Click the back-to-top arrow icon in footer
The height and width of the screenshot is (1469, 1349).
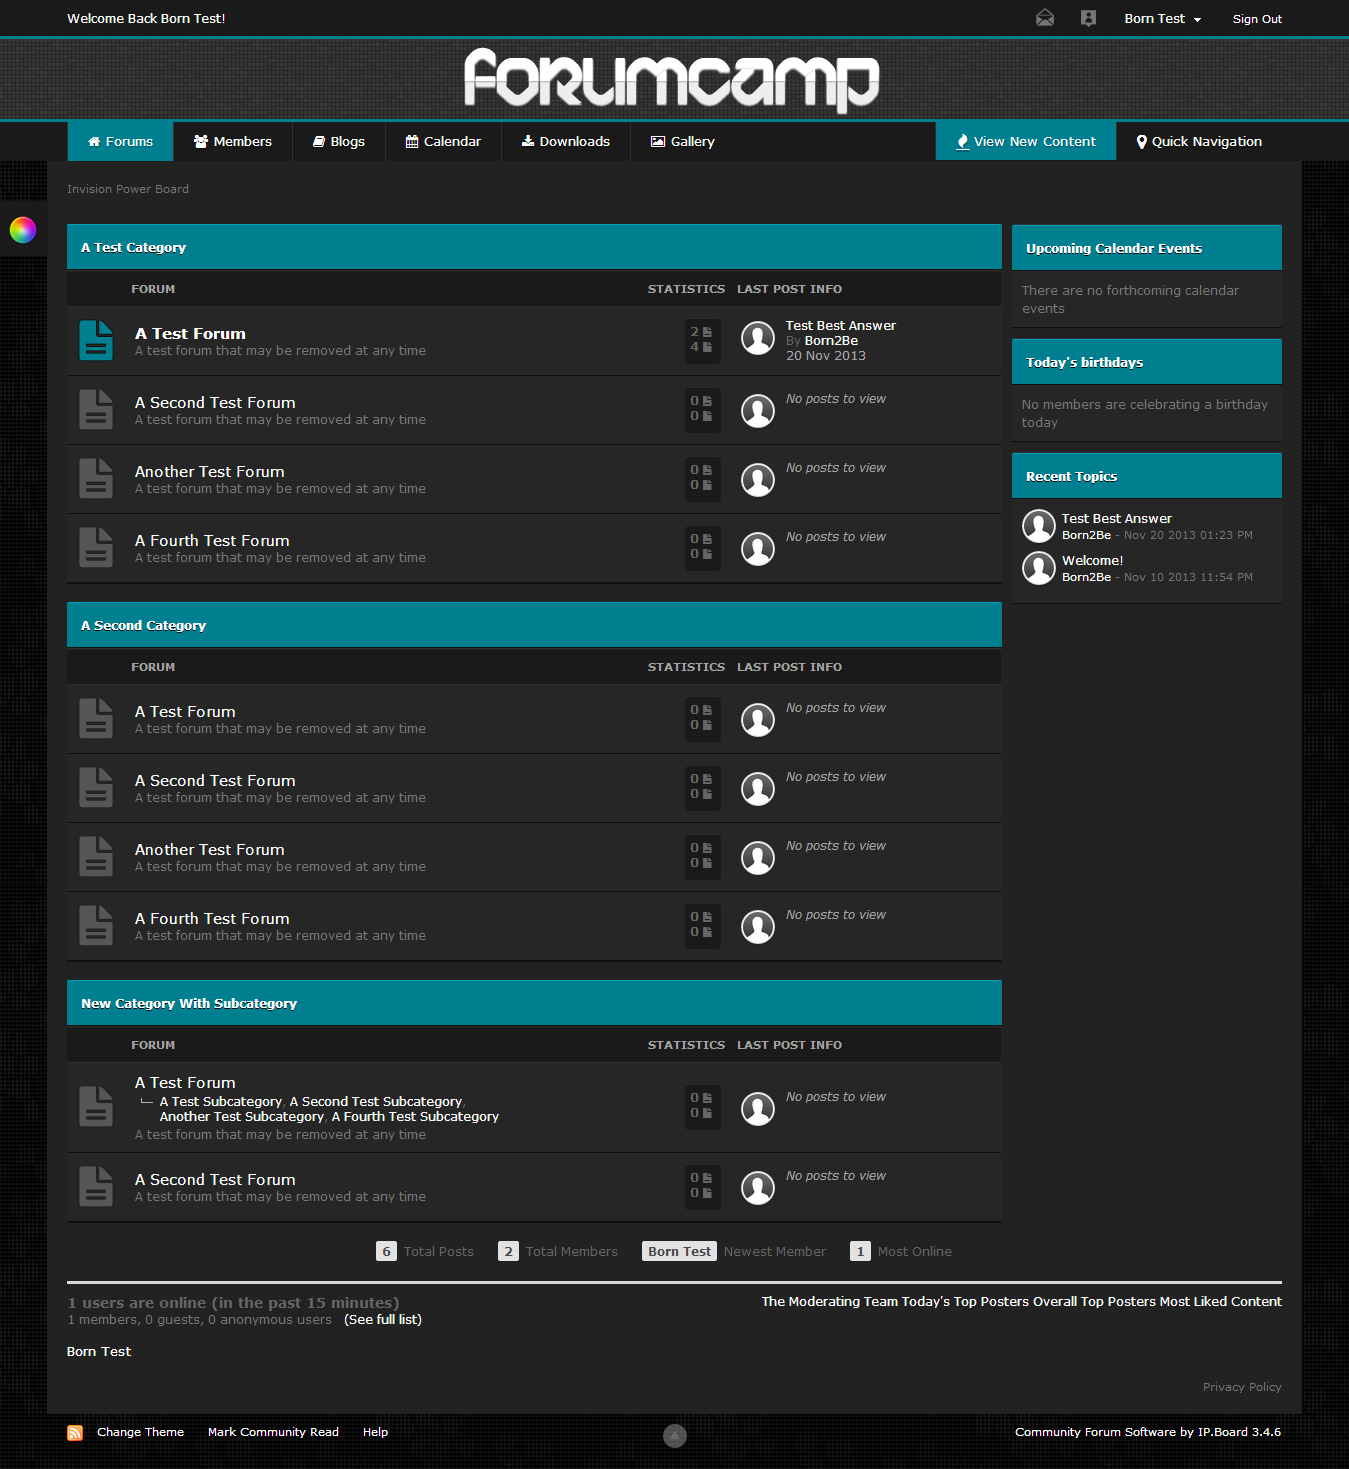tap(675, 1436)
